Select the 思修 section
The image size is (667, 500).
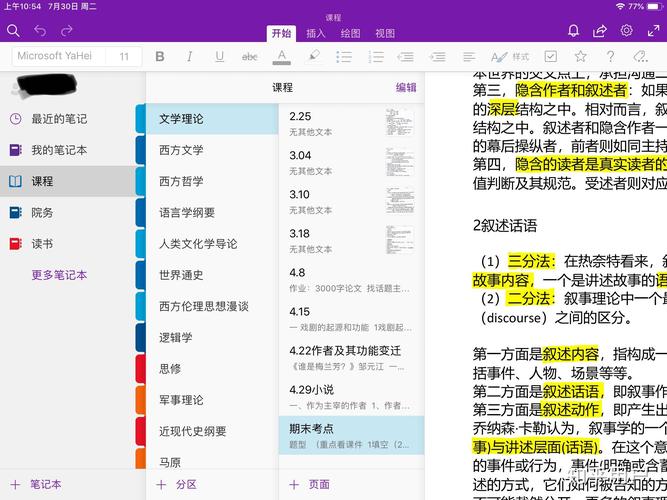(212, 369)
